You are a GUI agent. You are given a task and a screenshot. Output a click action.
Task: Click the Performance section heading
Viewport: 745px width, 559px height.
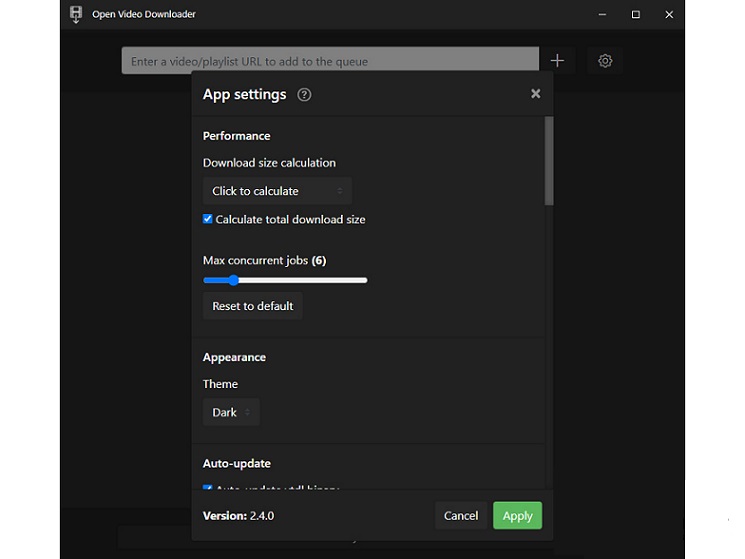coord(237,136)
